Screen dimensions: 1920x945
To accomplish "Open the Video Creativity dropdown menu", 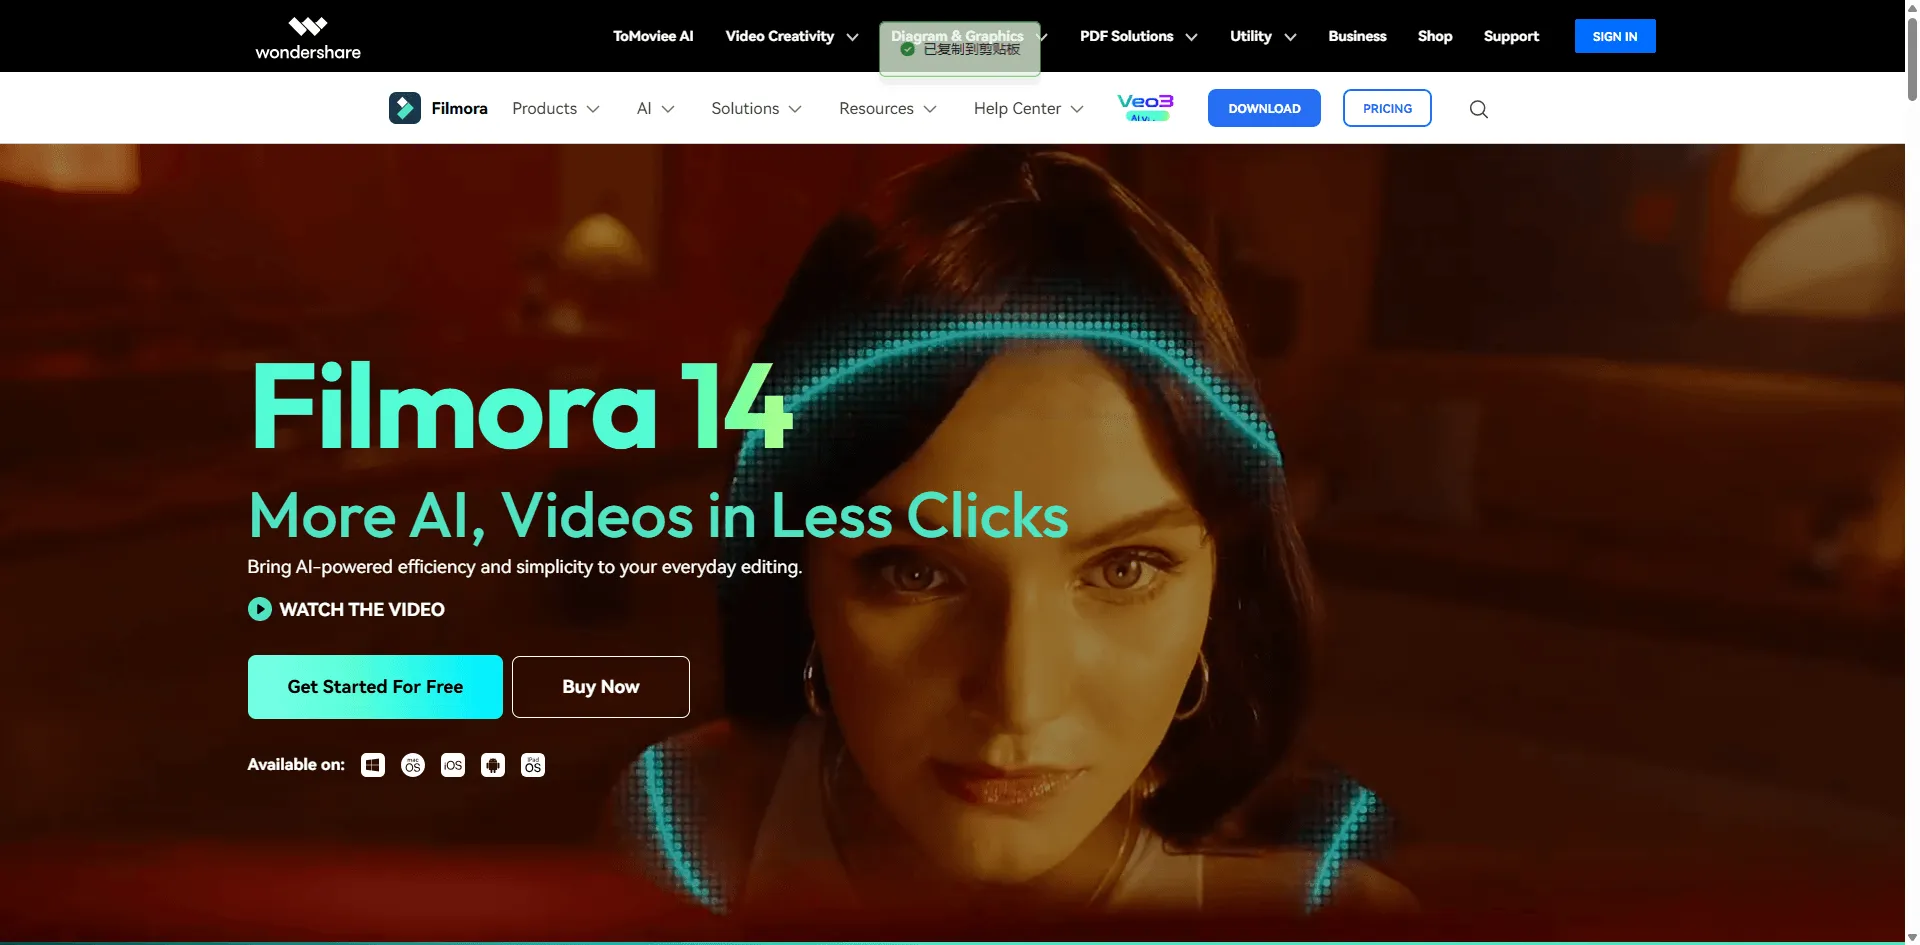I will click(x=791, y=36).
